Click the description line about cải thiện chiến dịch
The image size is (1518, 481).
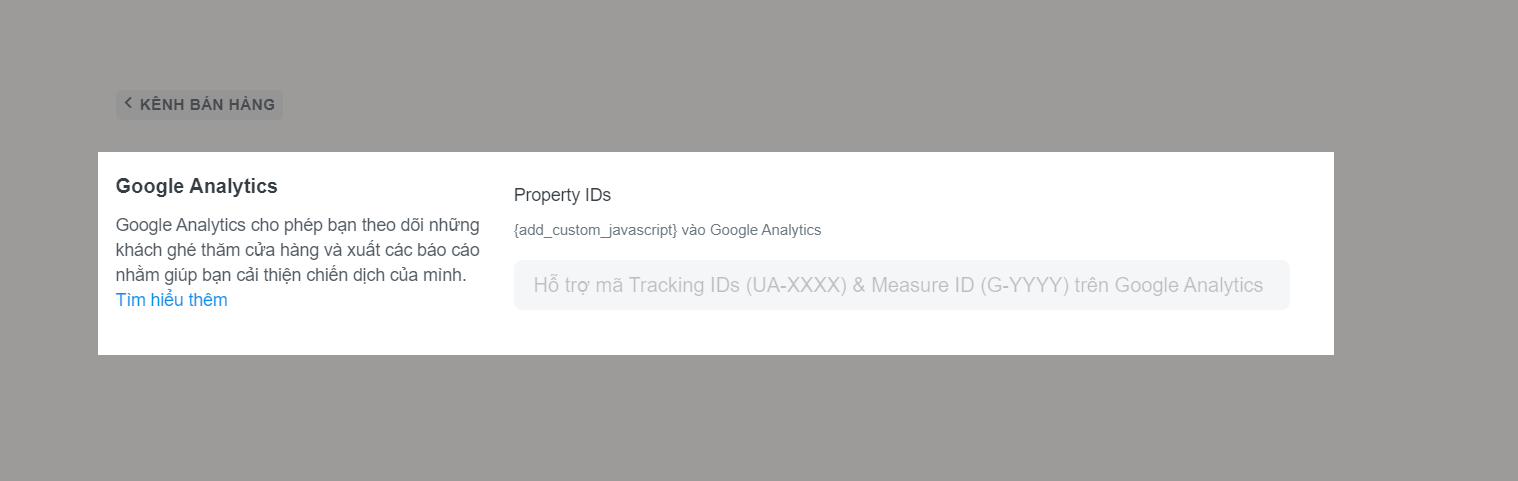pos(291,274)
